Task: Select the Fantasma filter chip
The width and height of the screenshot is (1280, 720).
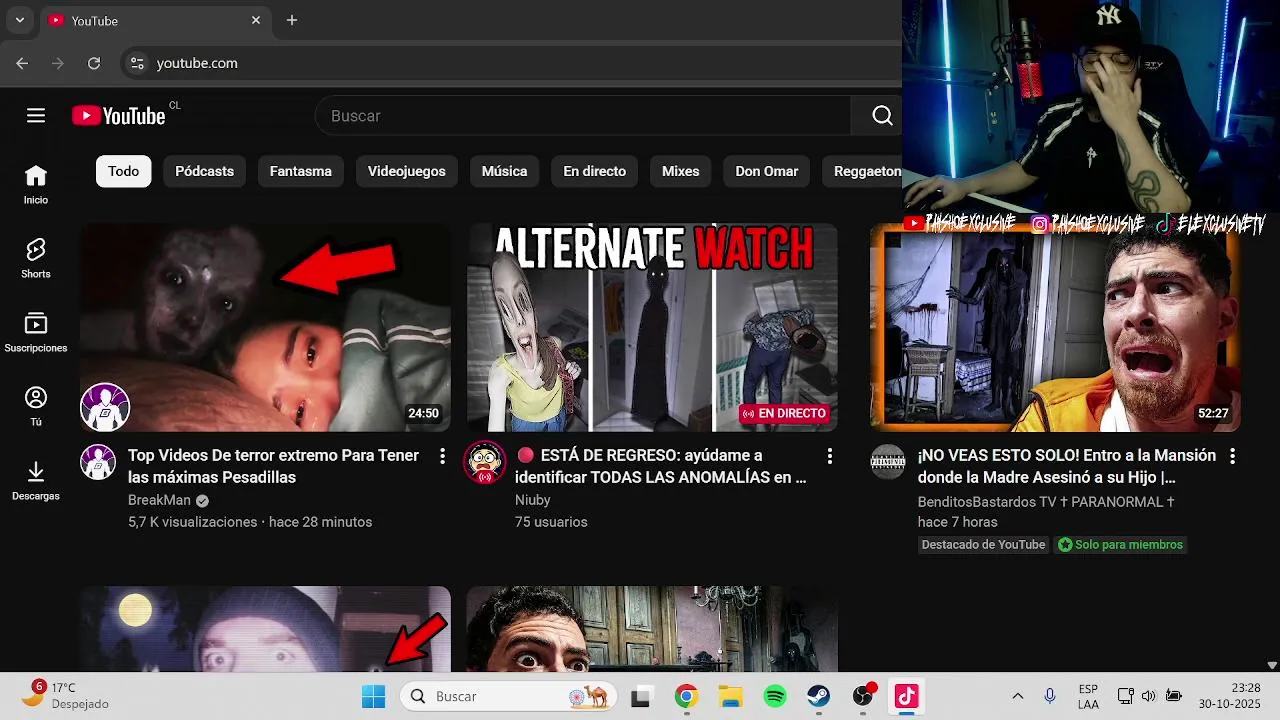Action: tap(301, 171)
